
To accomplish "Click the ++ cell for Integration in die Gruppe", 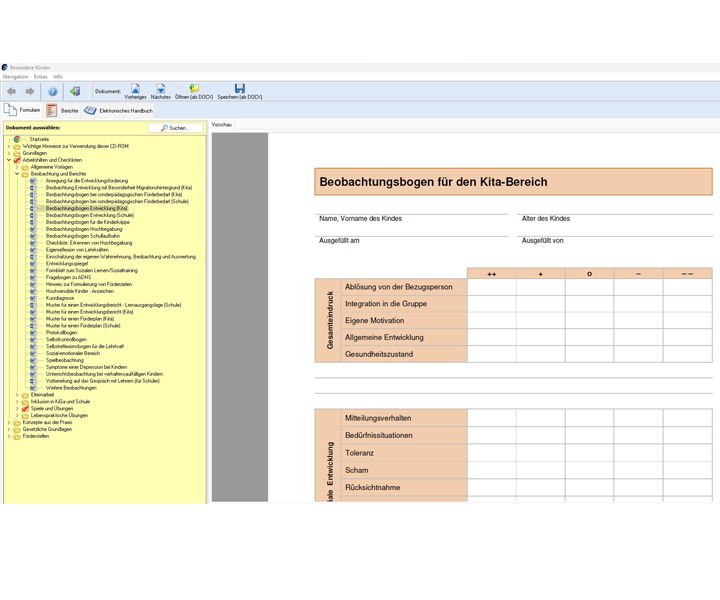I will (x=491, y=304).
